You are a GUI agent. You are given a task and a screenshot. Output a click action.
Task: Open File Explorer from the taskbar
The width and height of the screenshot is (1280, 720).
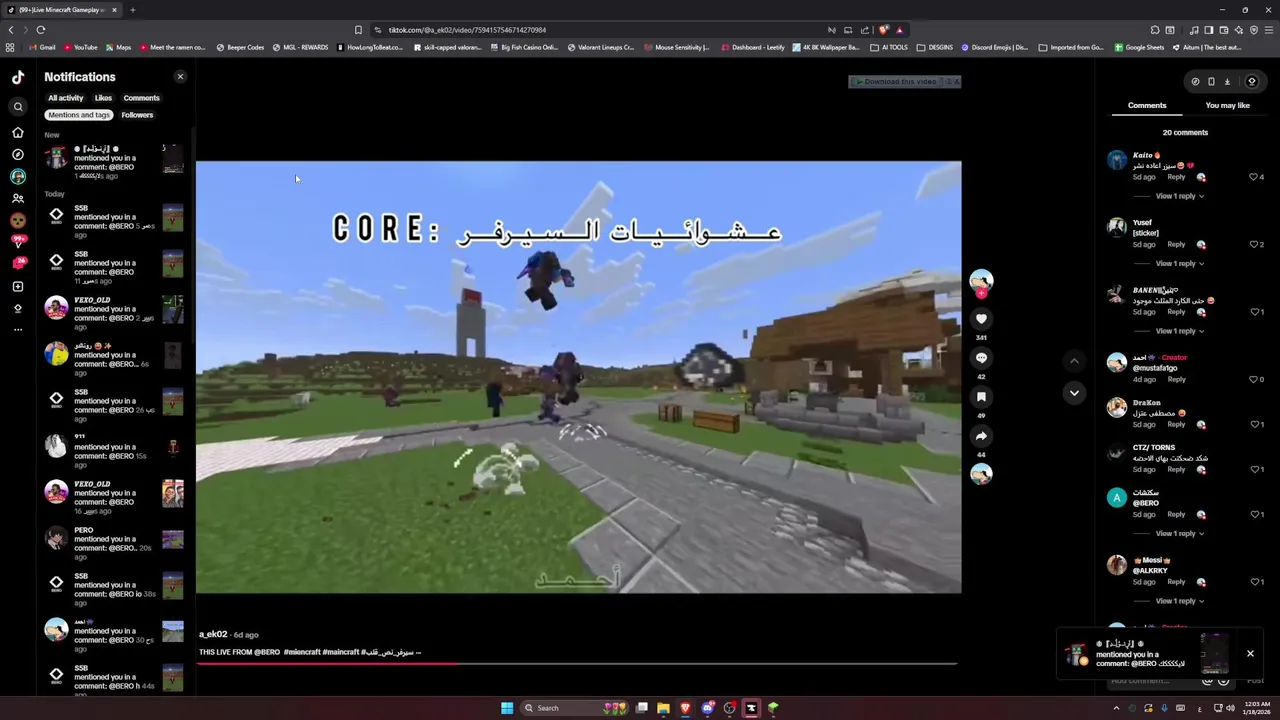click(663, 708)
